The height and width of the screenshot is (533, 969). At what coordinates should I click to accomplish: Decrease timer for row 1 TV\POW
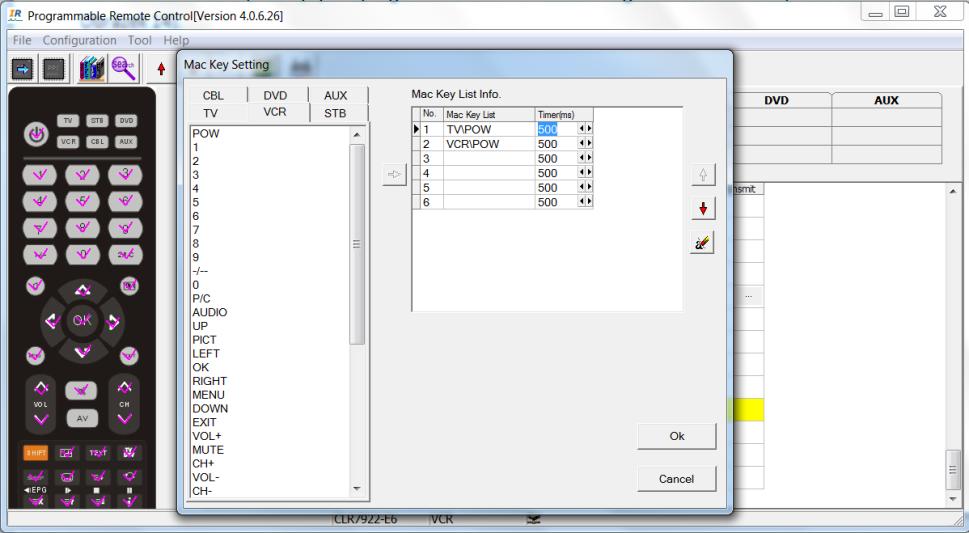581,129
